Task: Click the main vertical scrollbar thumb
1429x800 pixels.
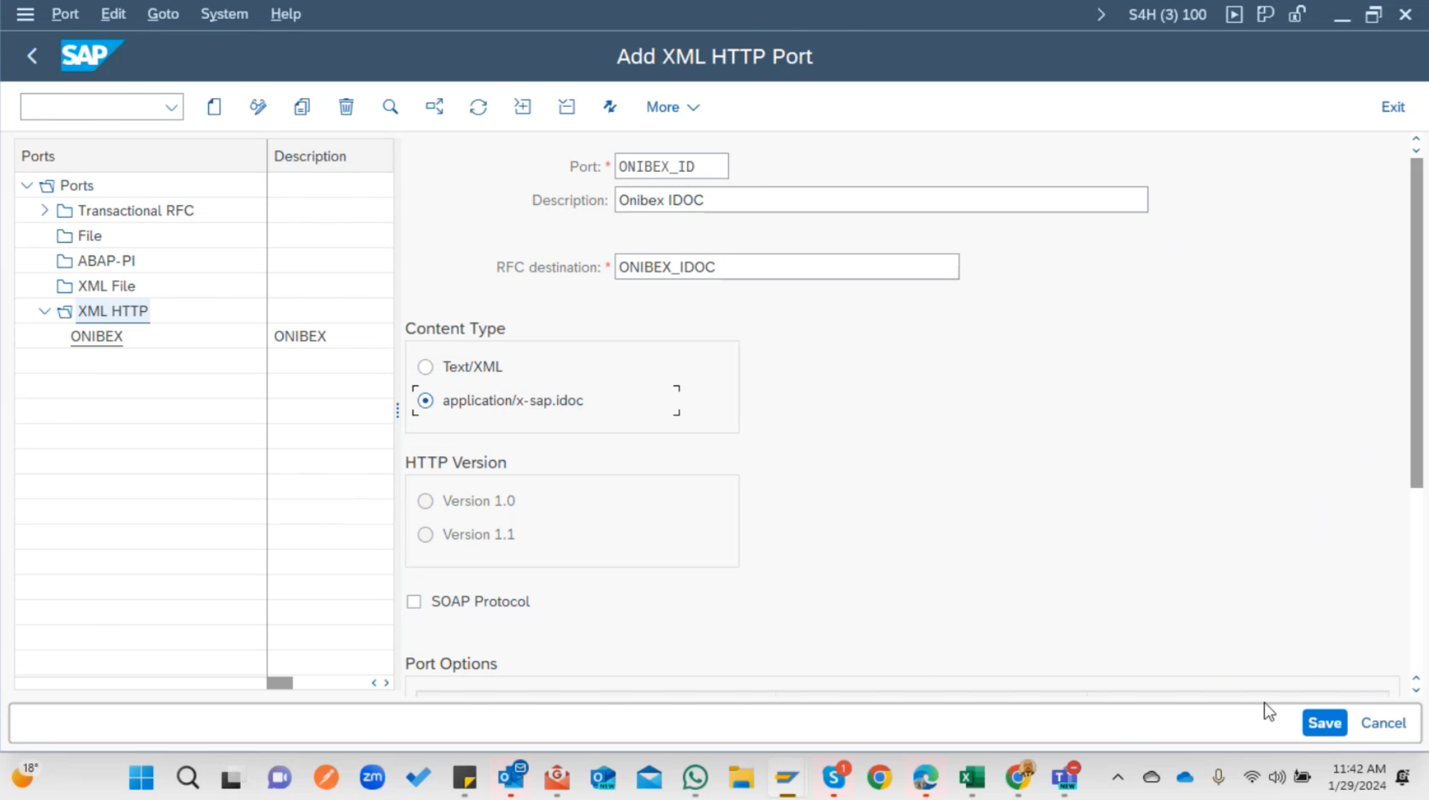Action: [x=1416, y=323]
